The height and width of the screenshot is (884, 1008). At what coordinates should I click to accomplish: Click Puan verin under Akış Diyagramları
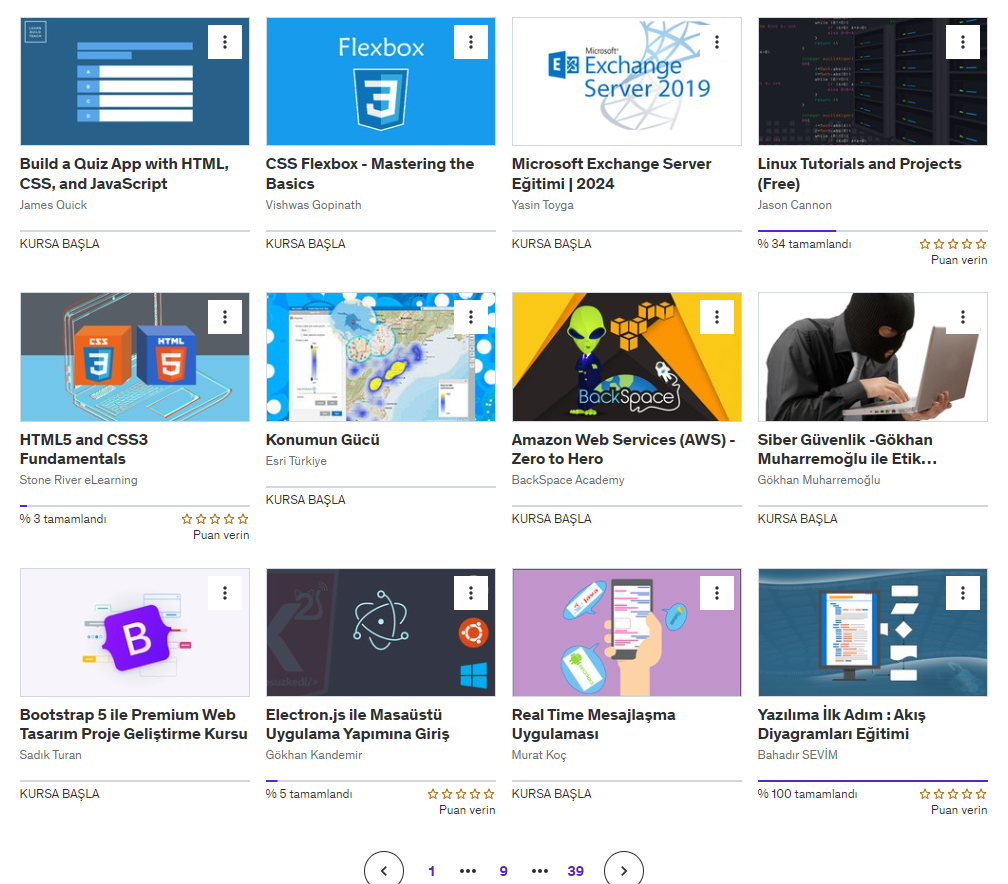coord(959,810)
